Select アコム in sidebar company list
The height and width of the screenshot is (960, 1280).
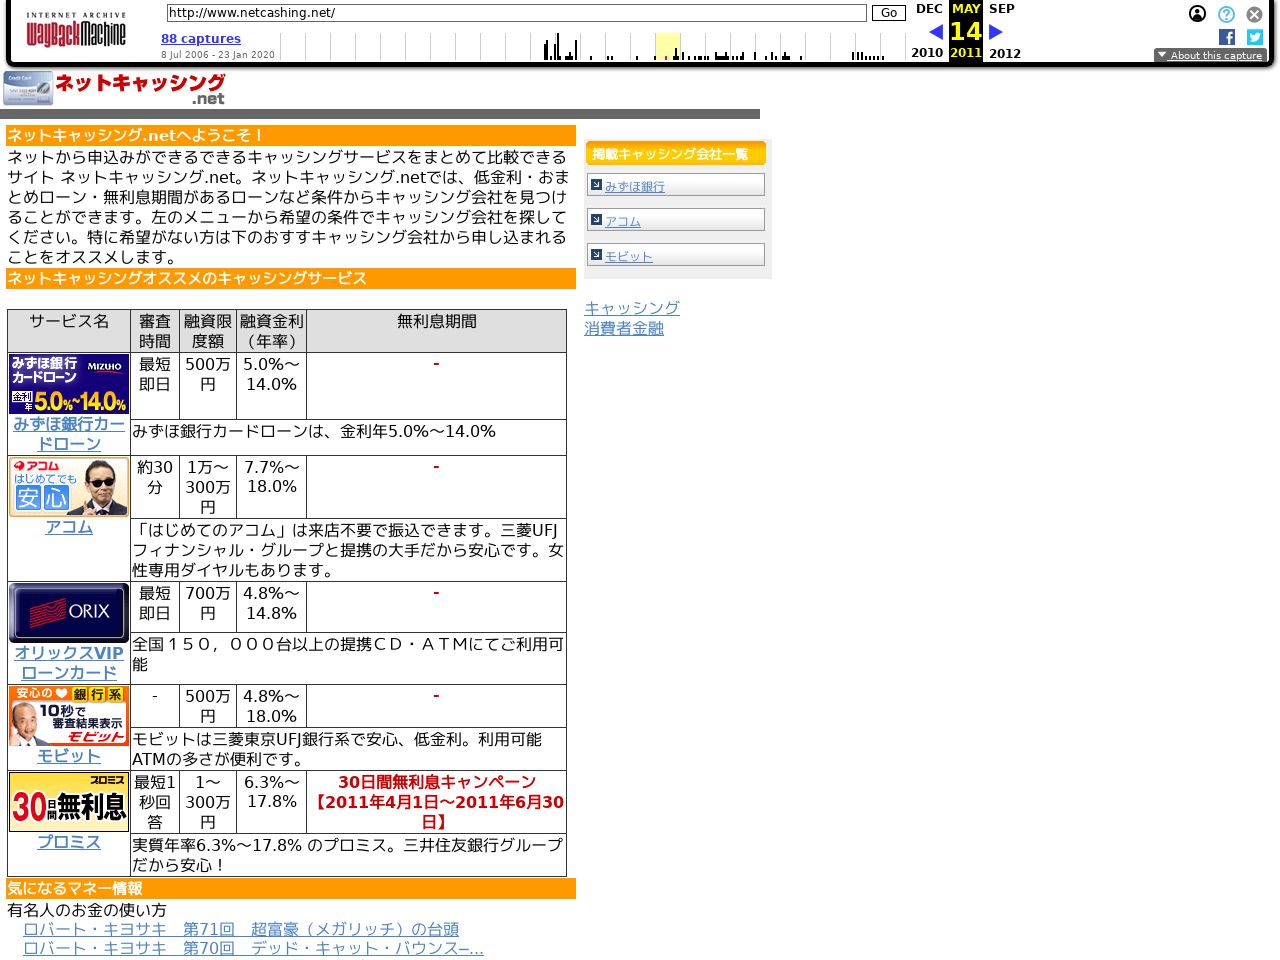coord(622,222)
